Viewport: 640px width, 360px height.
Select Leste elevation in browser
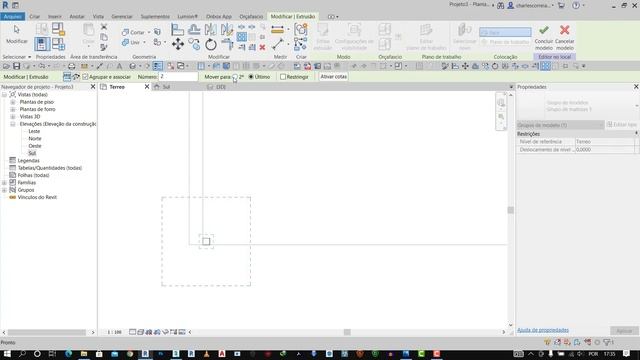(34, 131)
